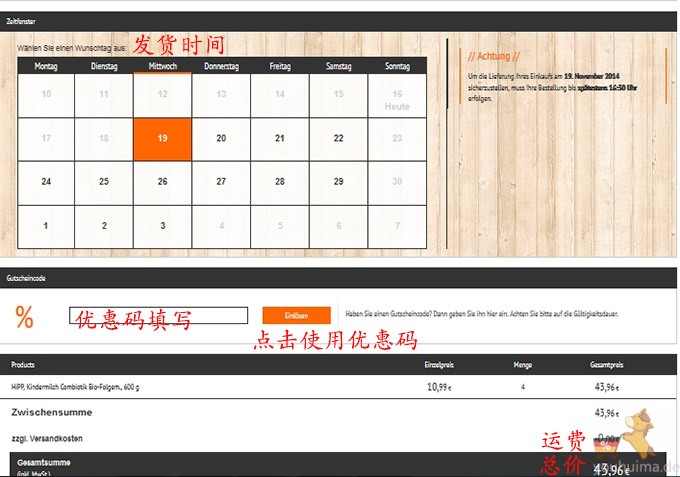
Task: Select Wednesday the 19th delivery date
Action: pos(162,139)
